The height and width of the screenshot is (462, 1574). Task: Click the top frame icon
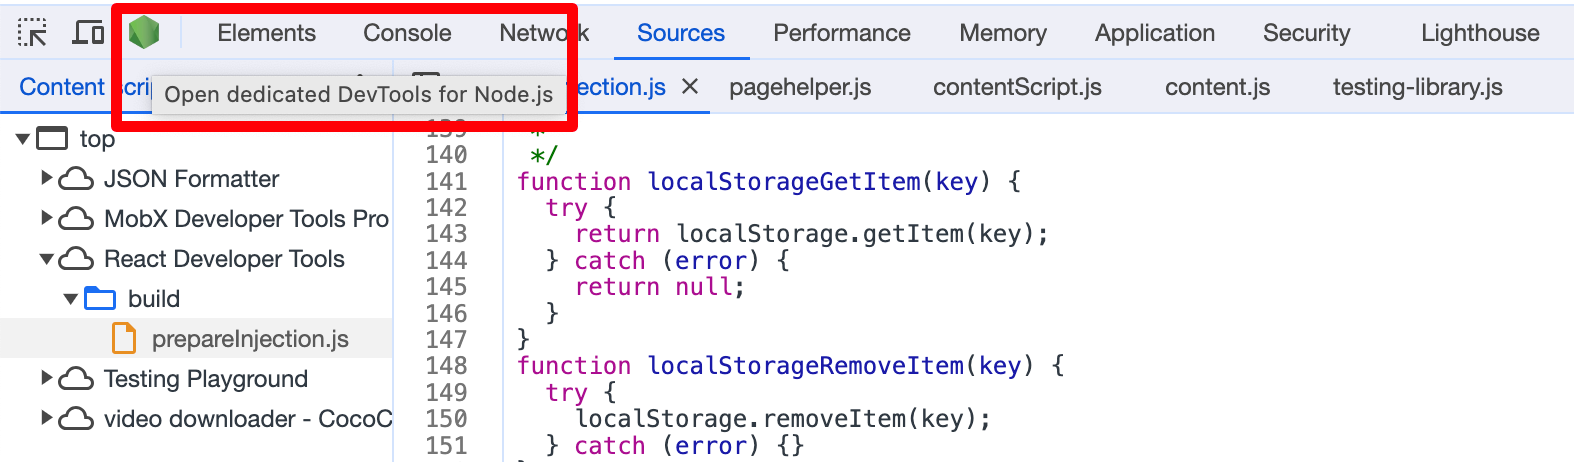coord(52,139)
